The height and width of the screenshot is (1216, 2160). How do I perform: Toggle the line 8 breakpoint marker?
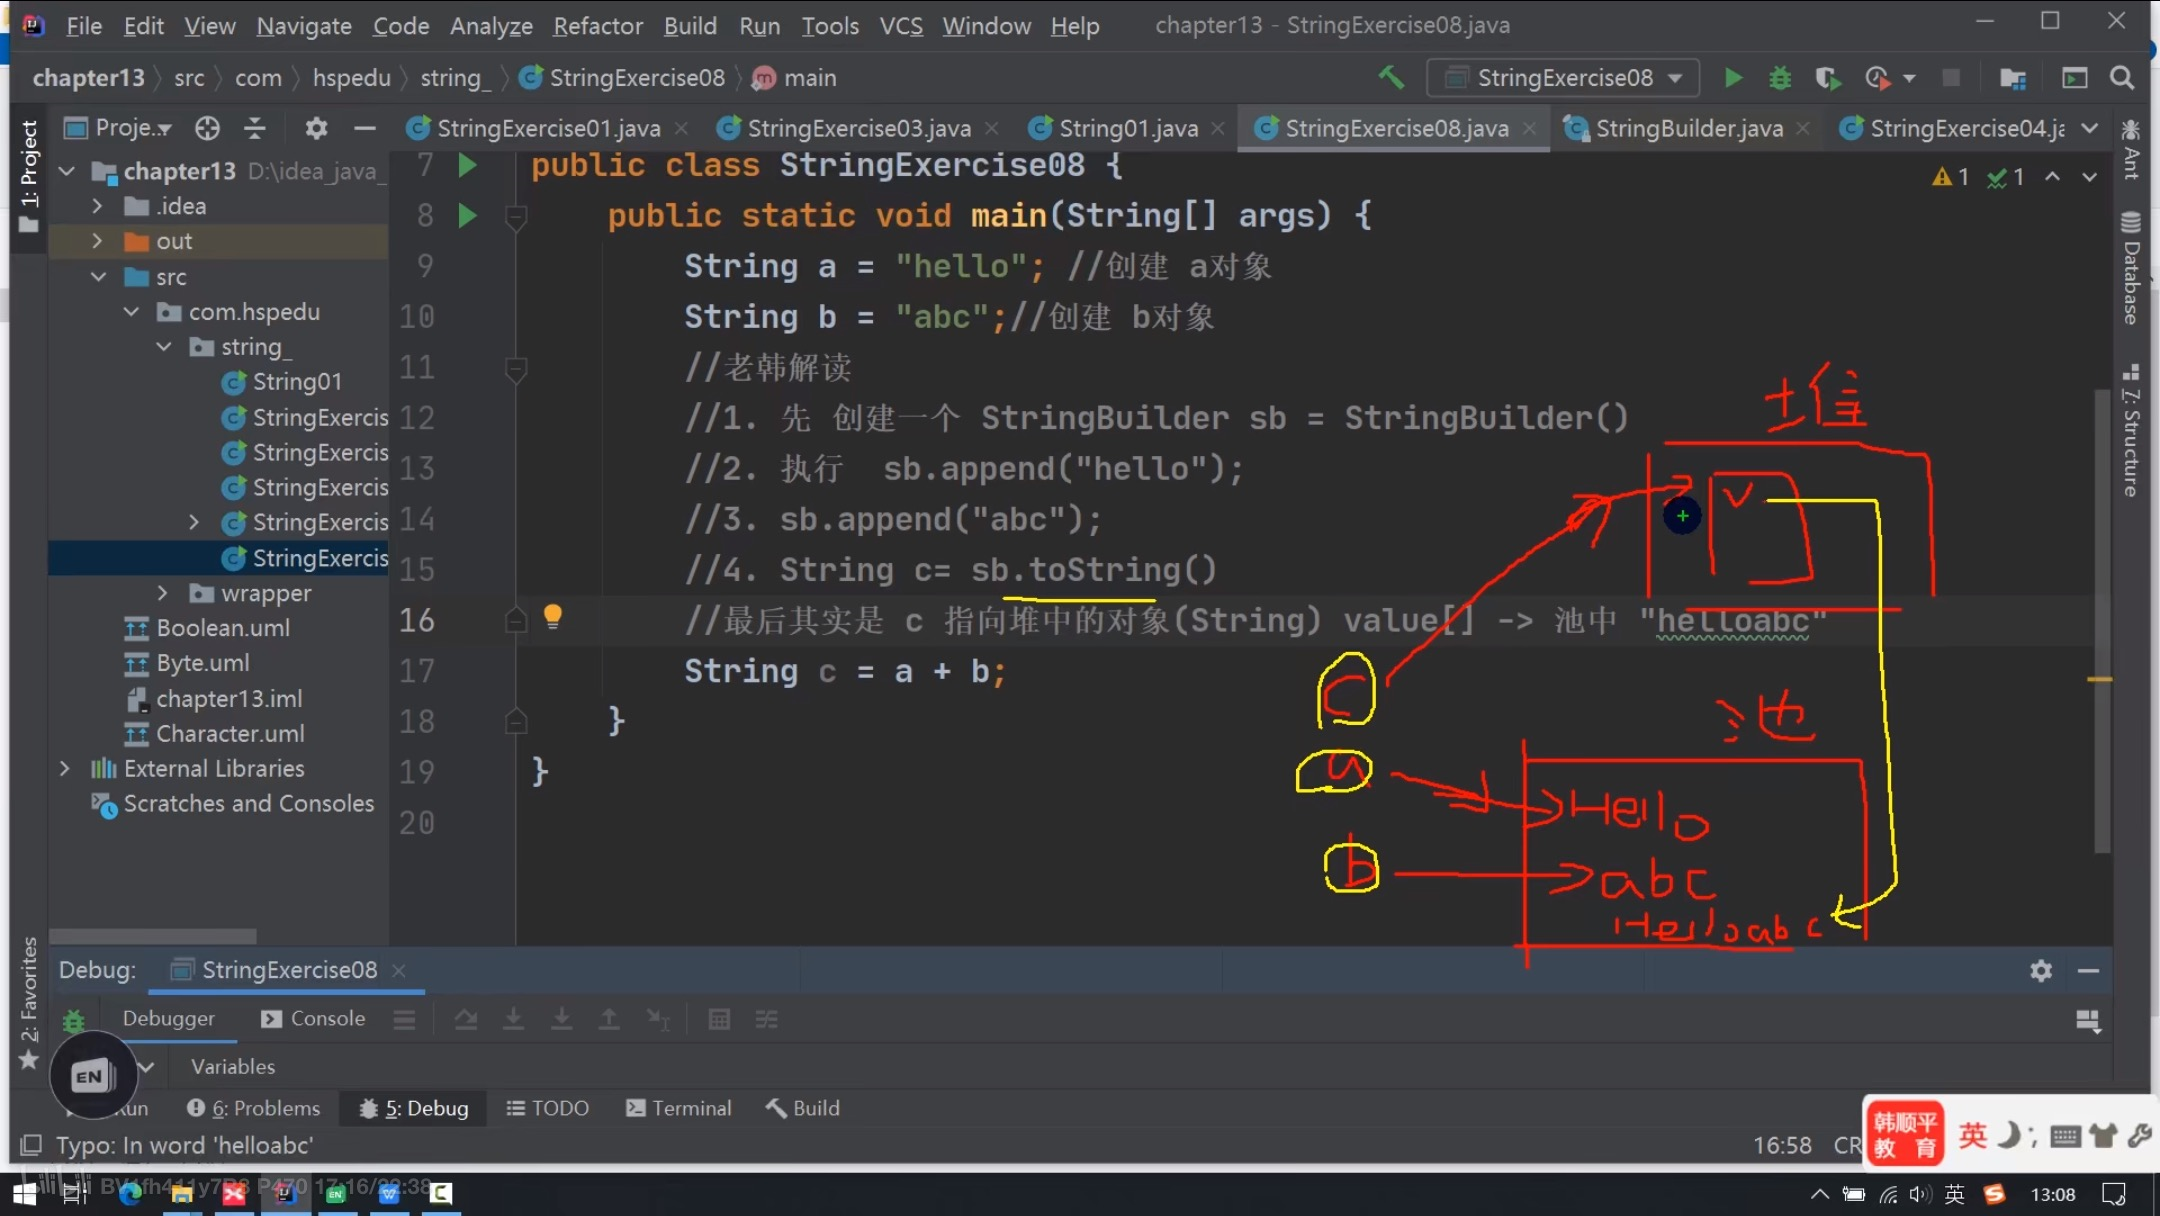tap(467, 215)
